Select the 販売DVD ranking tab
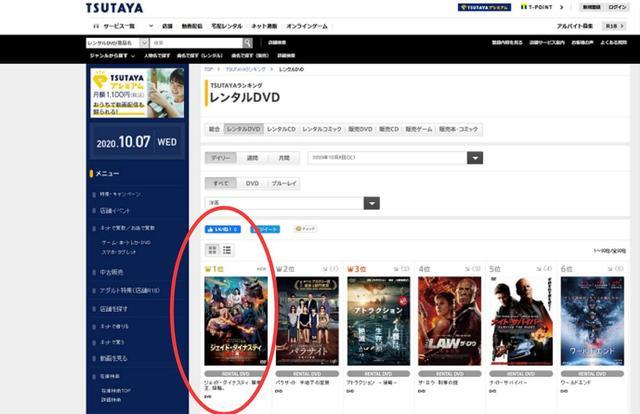Image resolution: width=640 pixels, height=414 pixels. coord(360,129)
